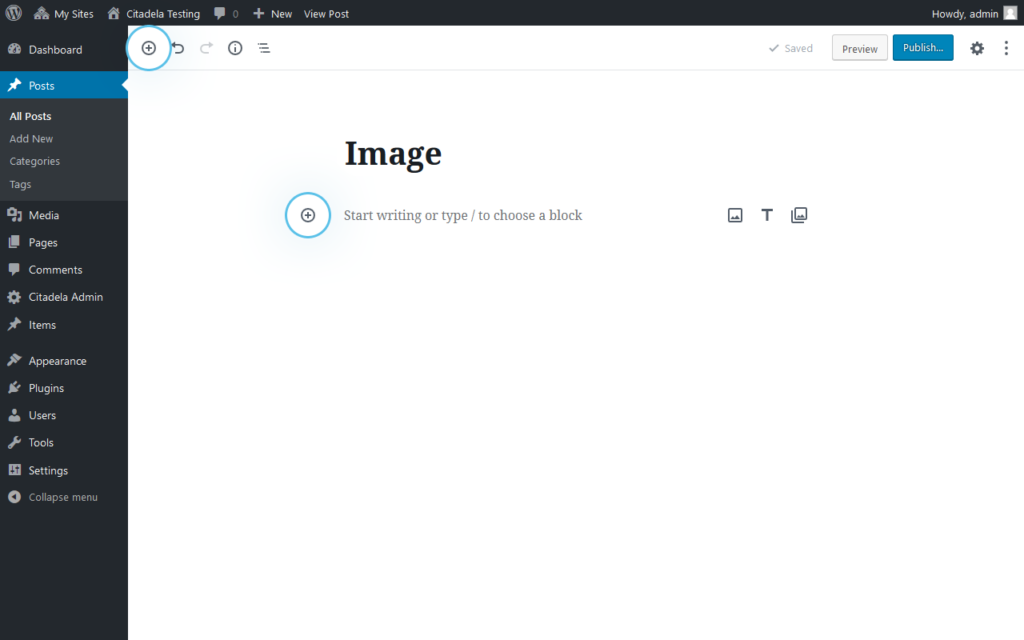Click the post title field labeled Image
The image size is (1024, 640).
(392, 153)
